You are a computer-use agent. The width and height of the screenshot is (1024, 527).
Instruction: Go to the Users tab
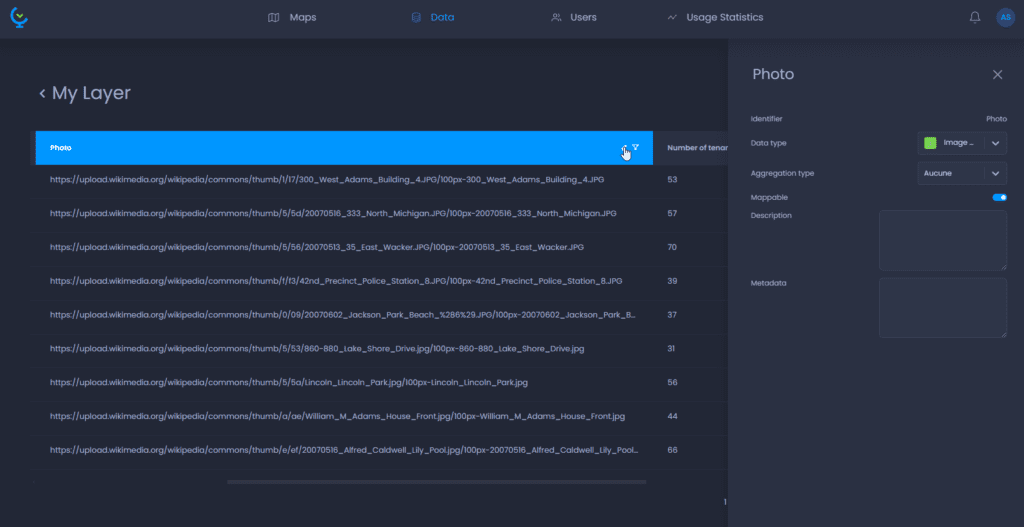(574, 18)
